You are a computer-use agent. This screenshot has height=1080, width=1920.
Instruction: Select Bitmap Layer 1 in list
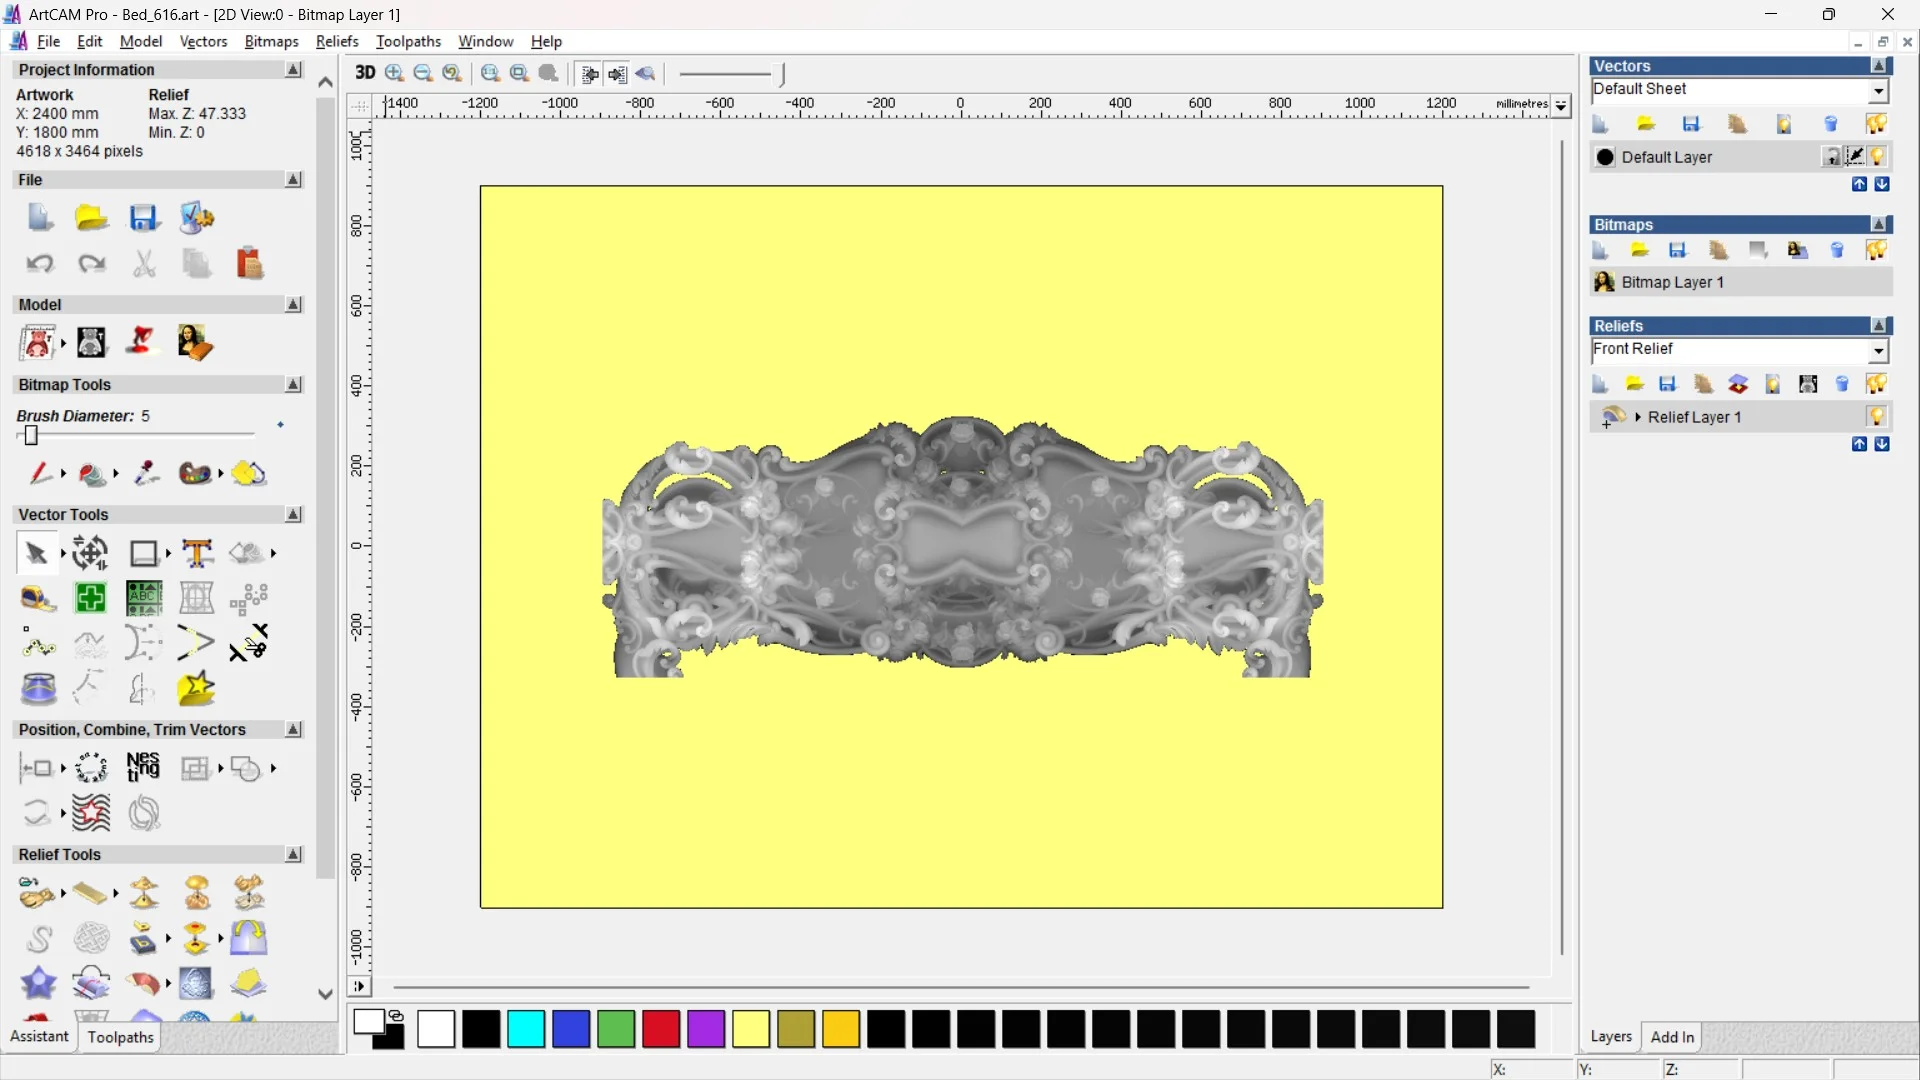[1672, 282]
